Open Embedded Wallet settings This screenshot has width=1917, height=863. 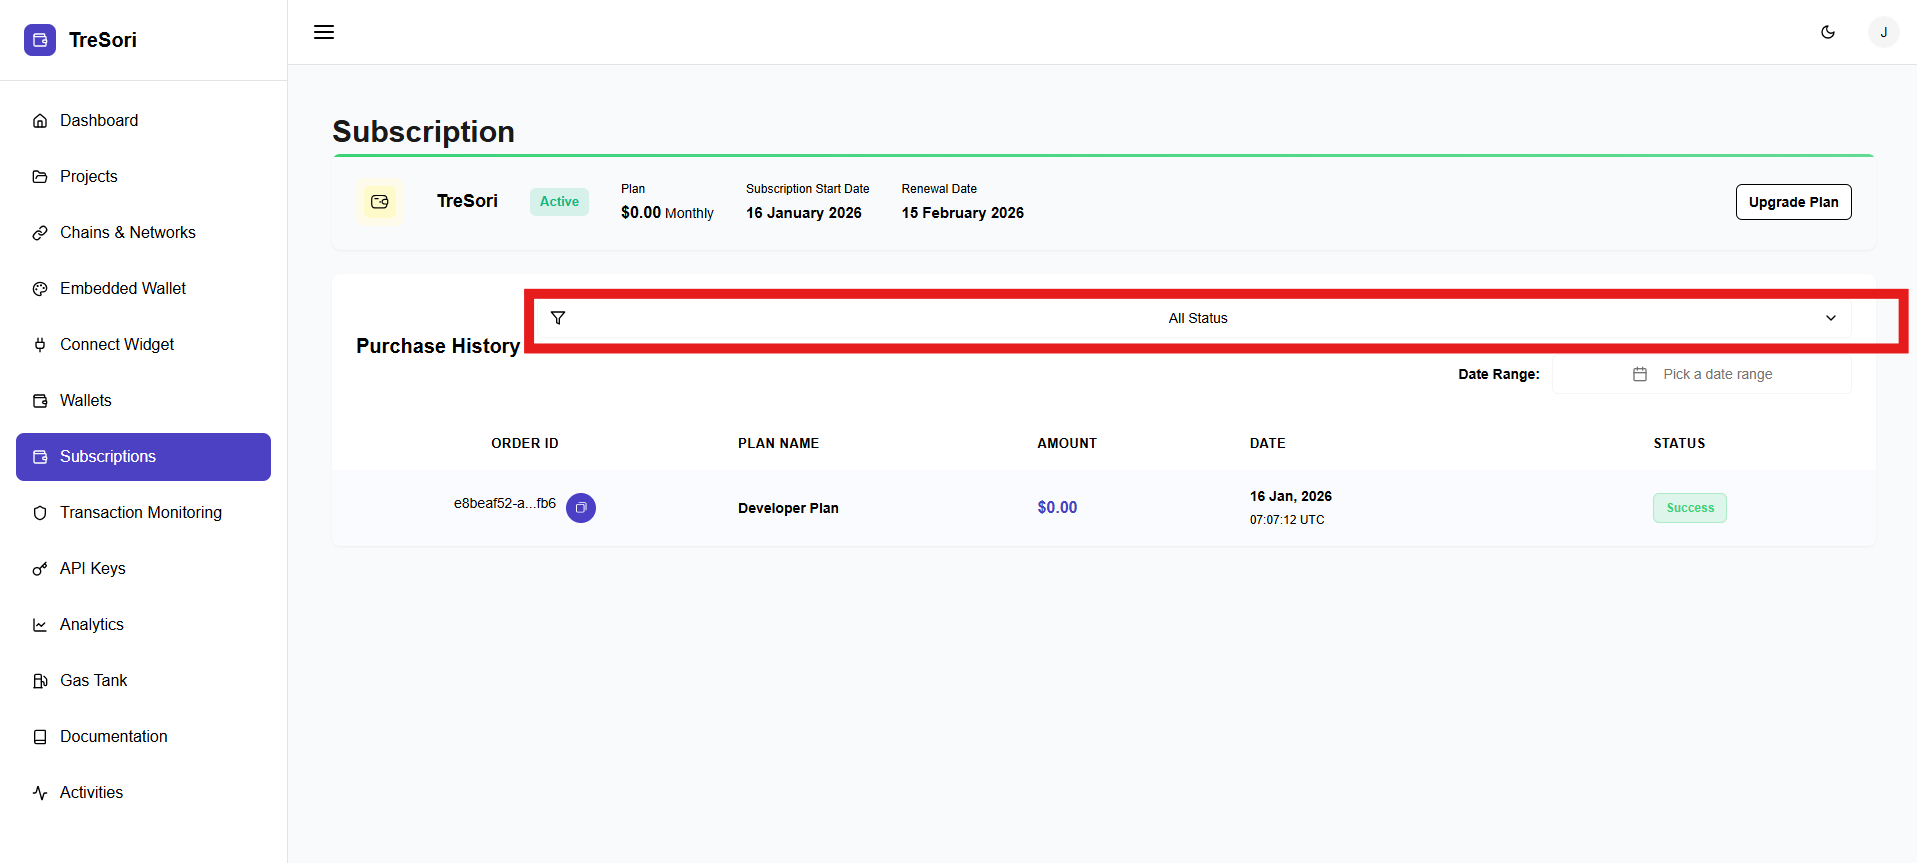[x=122, y=288]
